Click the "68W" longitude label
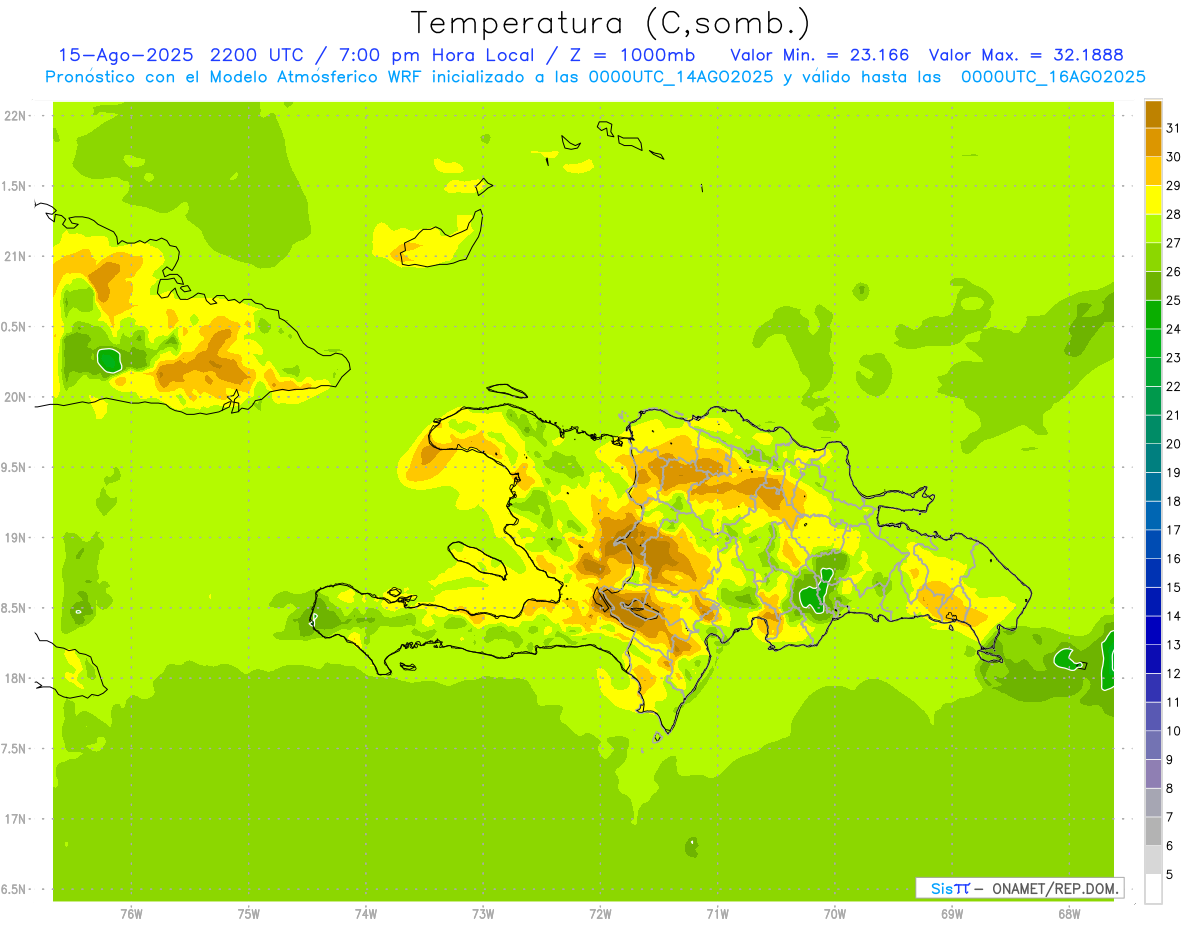1200x927 pixels. tap(1069, 914)
